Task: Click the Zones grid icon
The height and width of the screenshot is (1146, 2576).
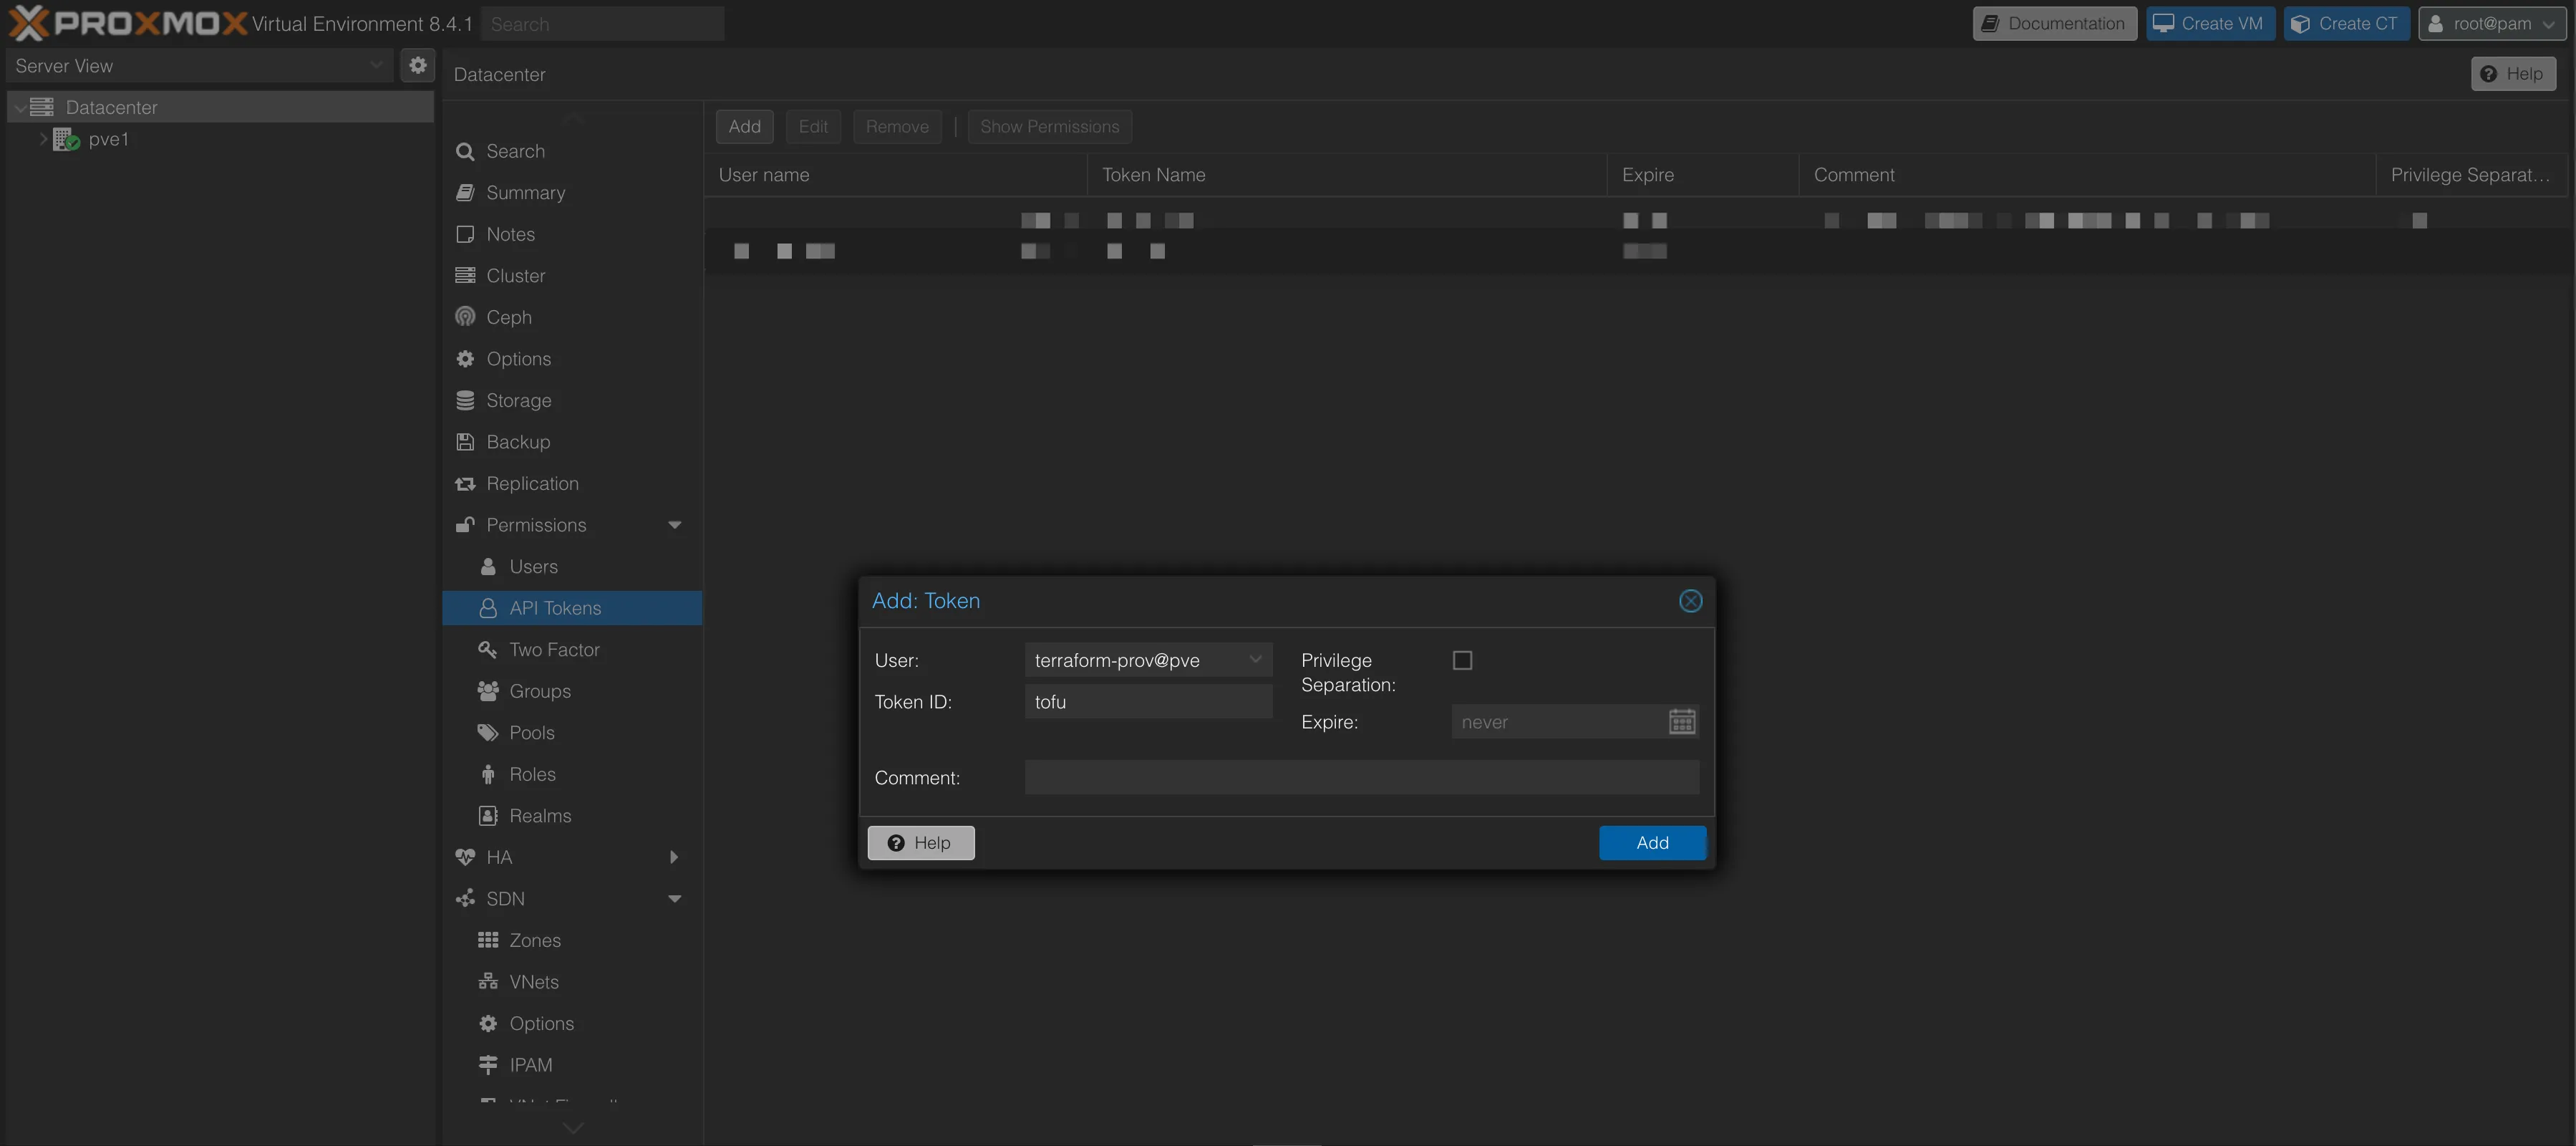Action: pyautogui.click(x=488, y=940)
